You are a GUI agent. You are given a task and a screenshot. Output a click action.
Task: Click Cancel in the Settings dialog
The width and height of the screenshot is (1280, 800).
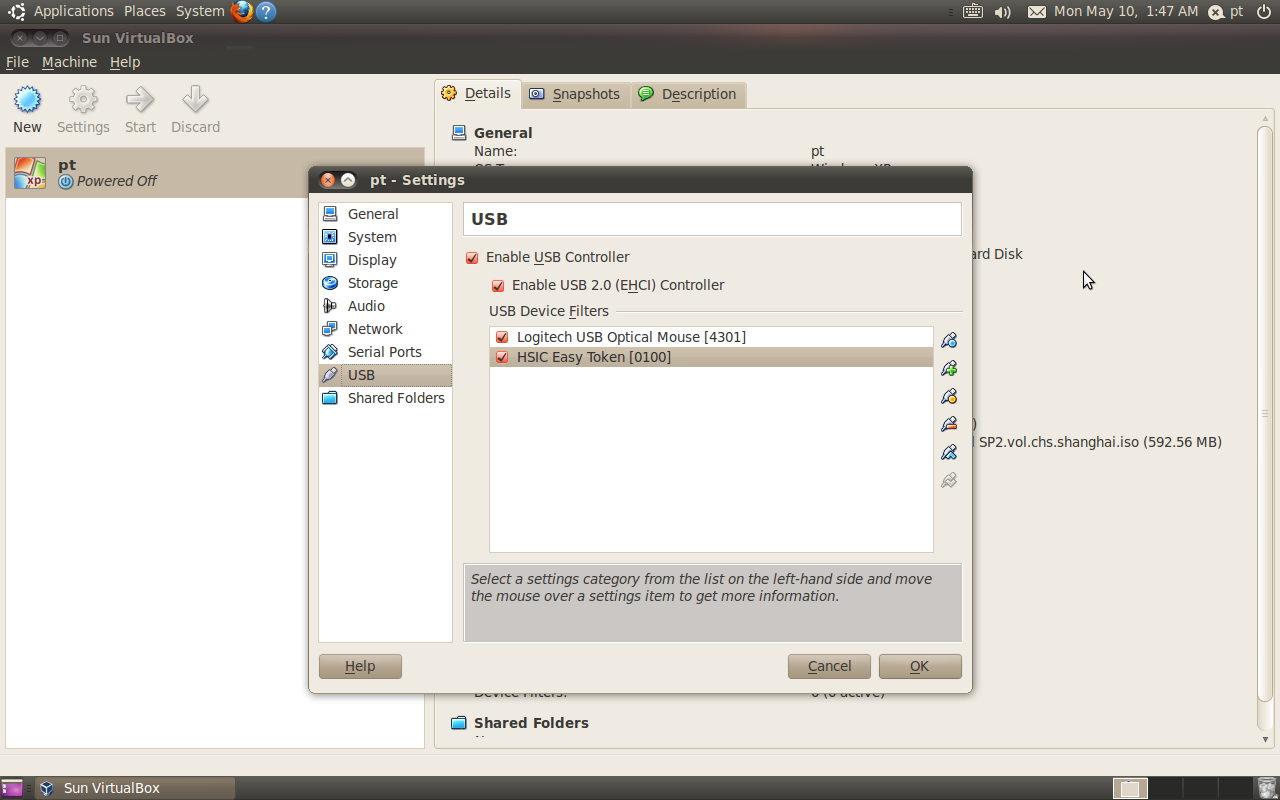829,666
